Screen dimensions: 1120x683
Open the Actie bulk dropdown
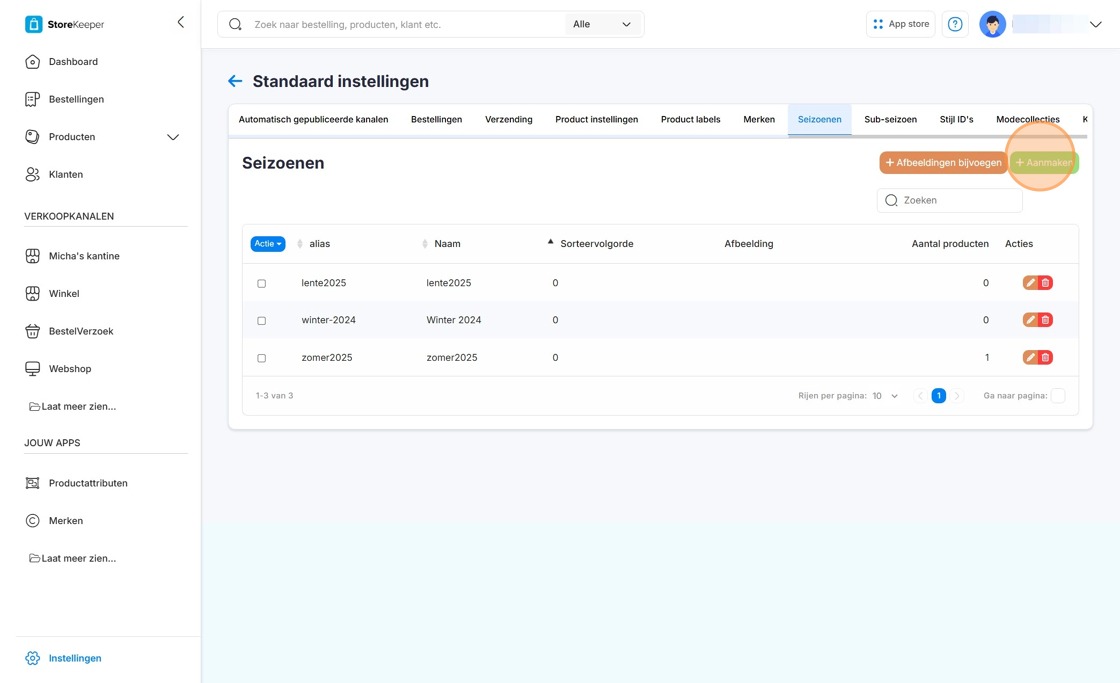point(268,244)
